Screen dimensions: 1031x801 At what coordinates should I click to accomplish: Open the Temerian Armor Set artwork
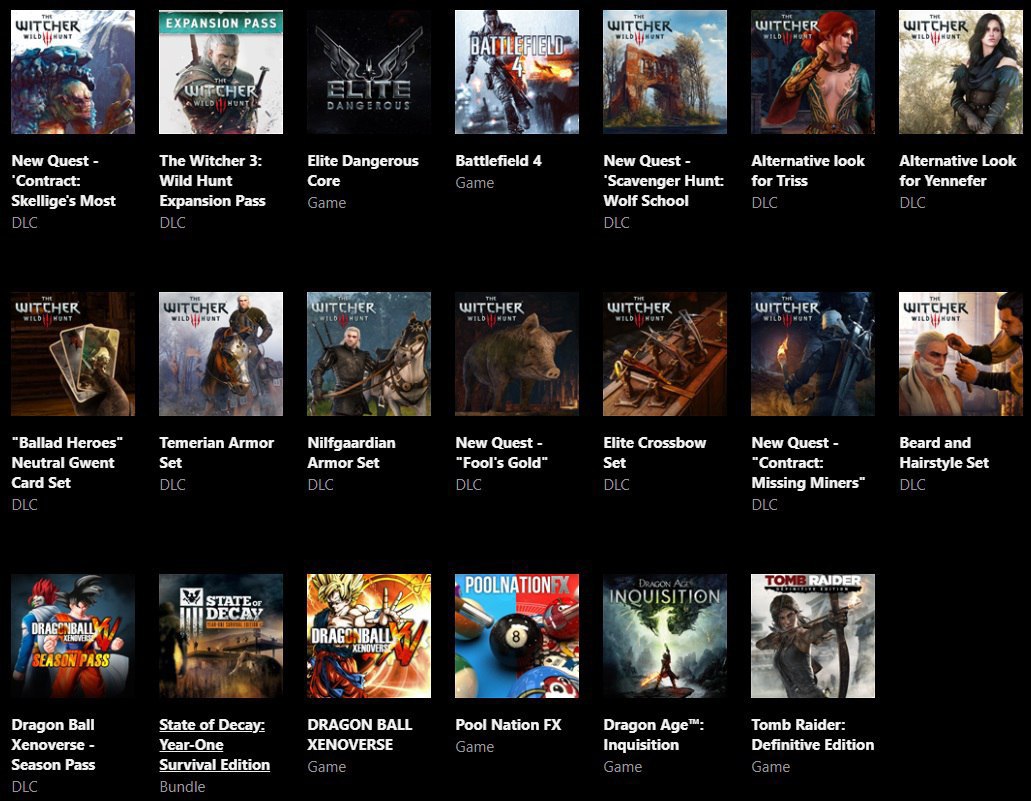221,354
